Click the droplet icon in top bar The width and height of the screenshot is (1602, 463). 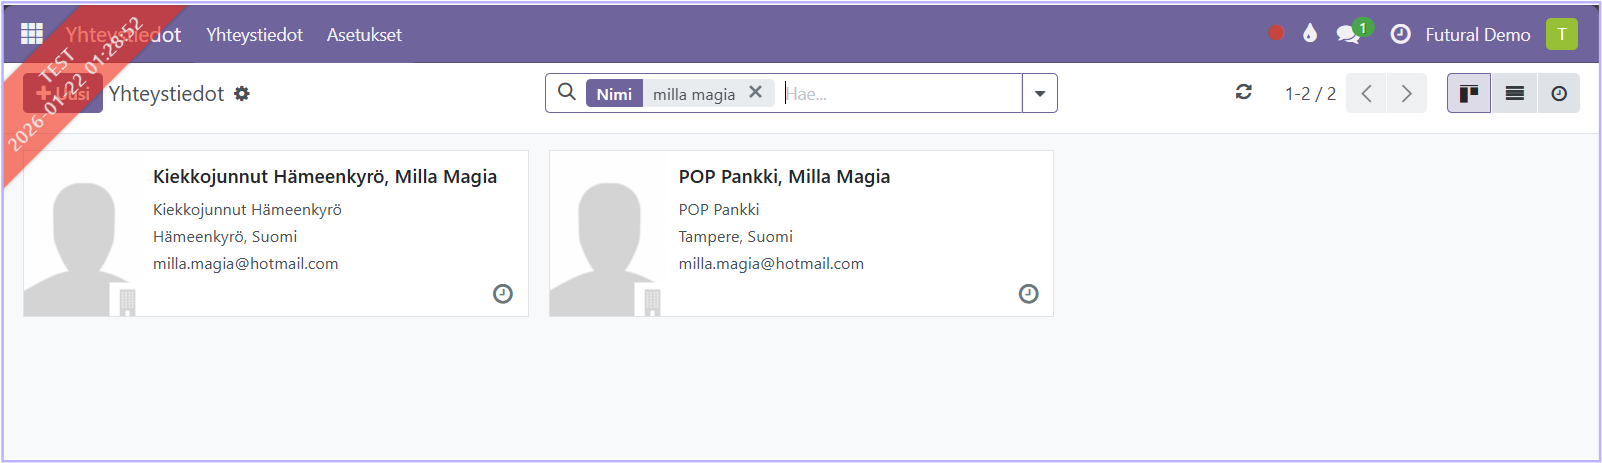[x=1310, y=33]
